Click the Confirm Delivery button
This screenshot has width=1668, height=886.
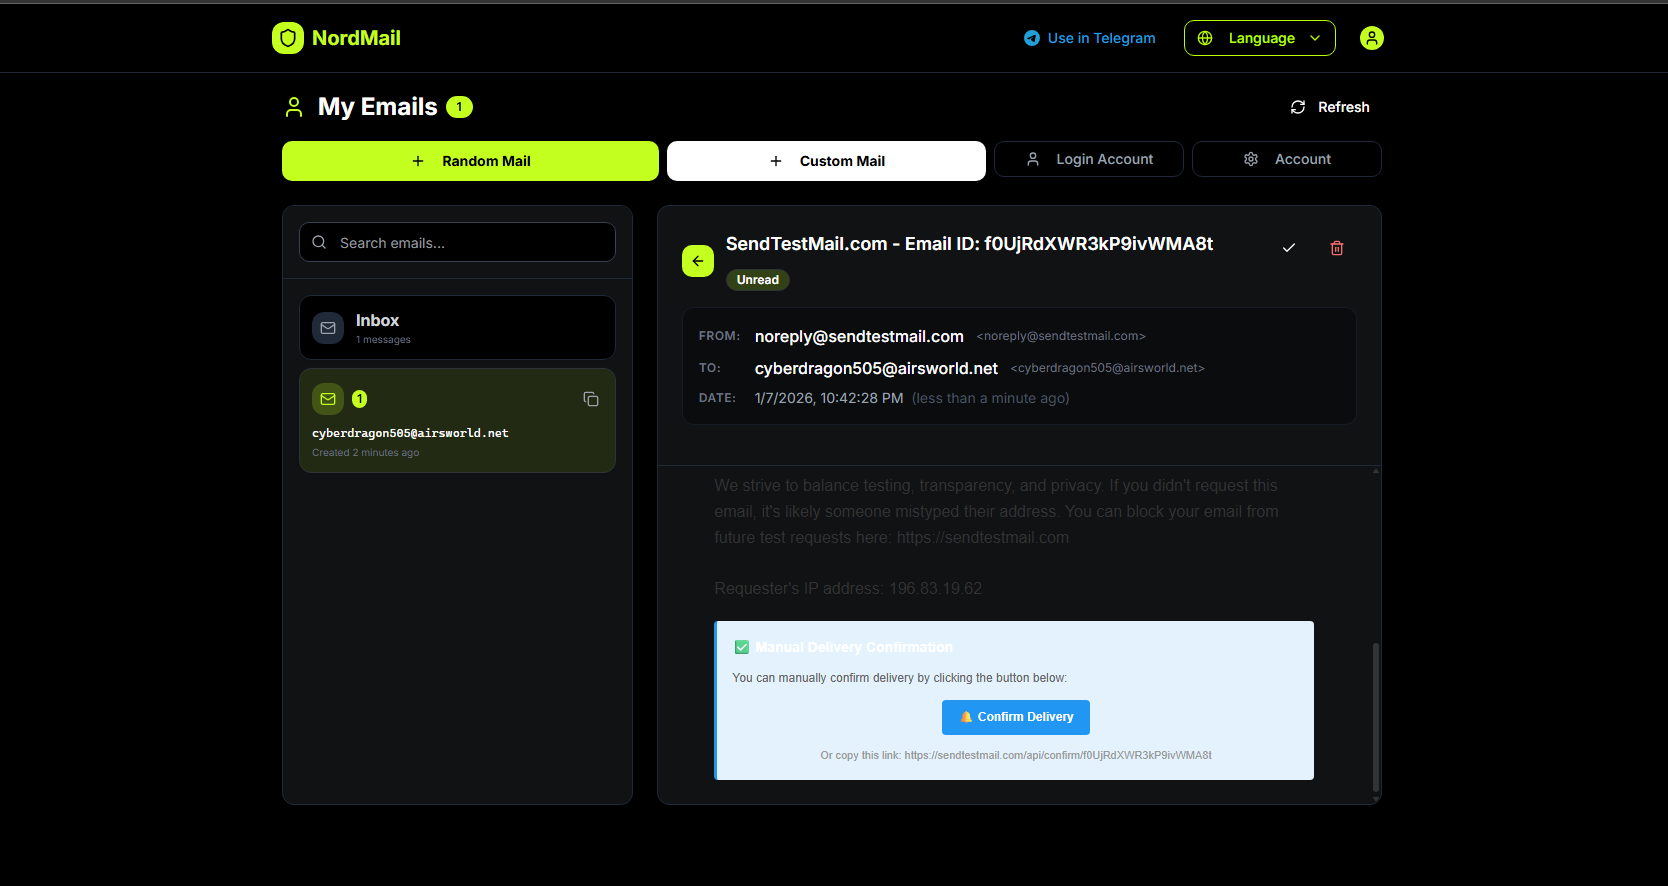(1016, 717)
